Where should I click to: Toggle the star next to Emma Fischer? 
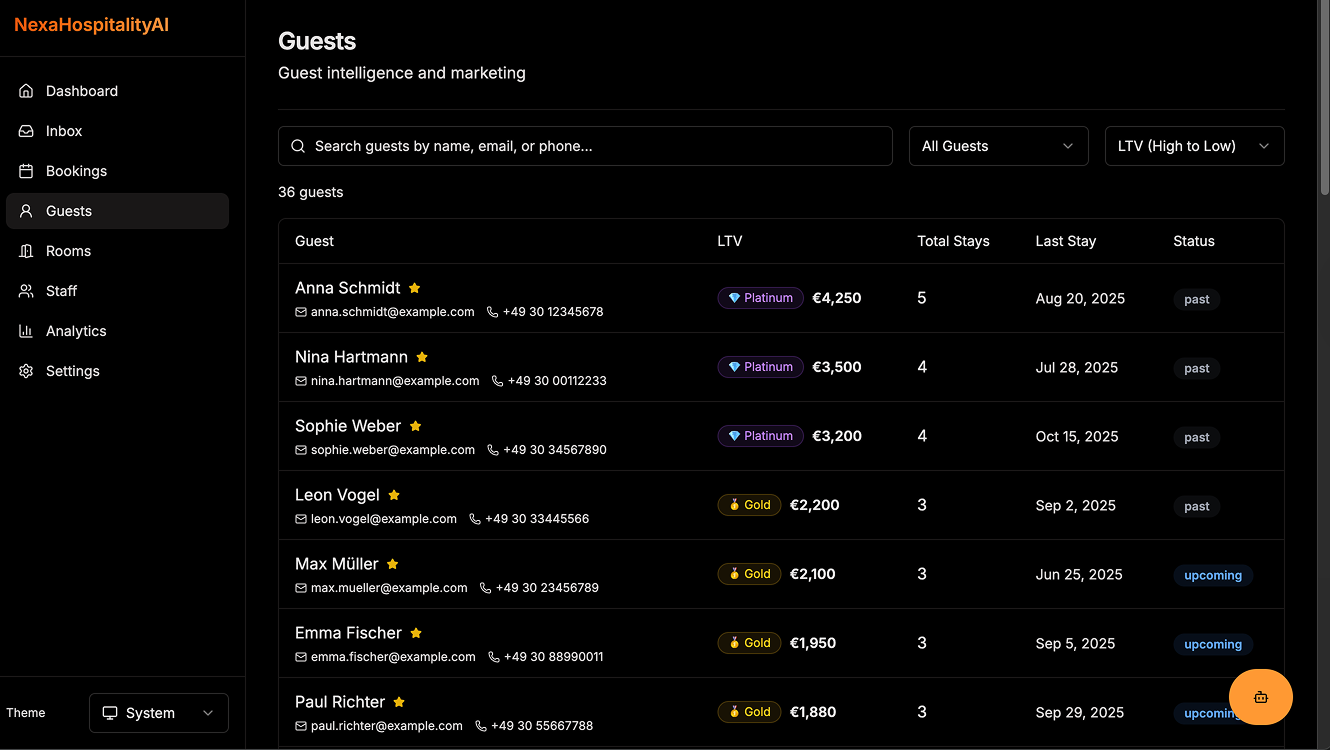(x=416, y=632)
